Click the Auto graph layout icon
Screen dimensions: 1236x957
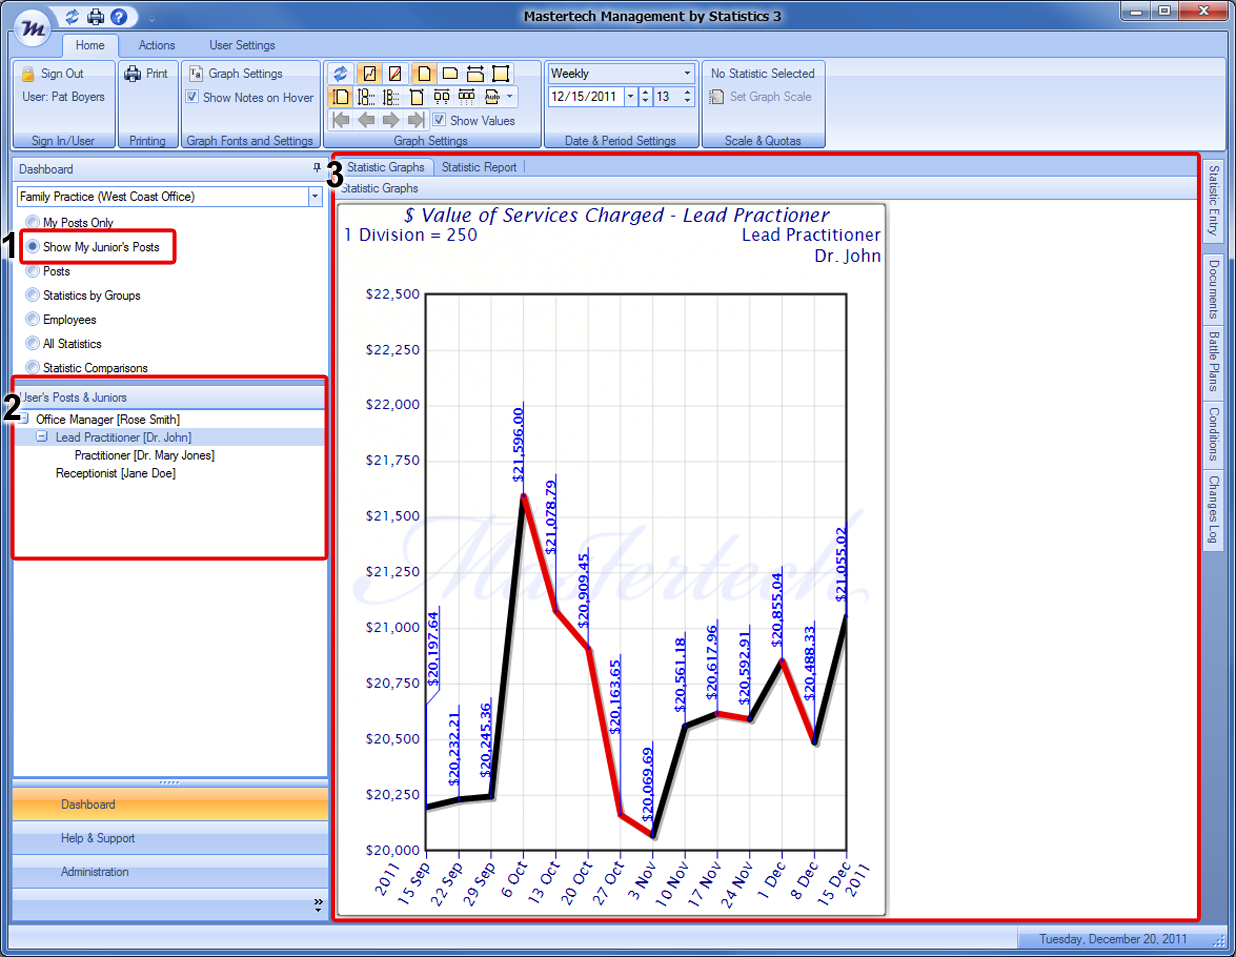pos(492,97)
